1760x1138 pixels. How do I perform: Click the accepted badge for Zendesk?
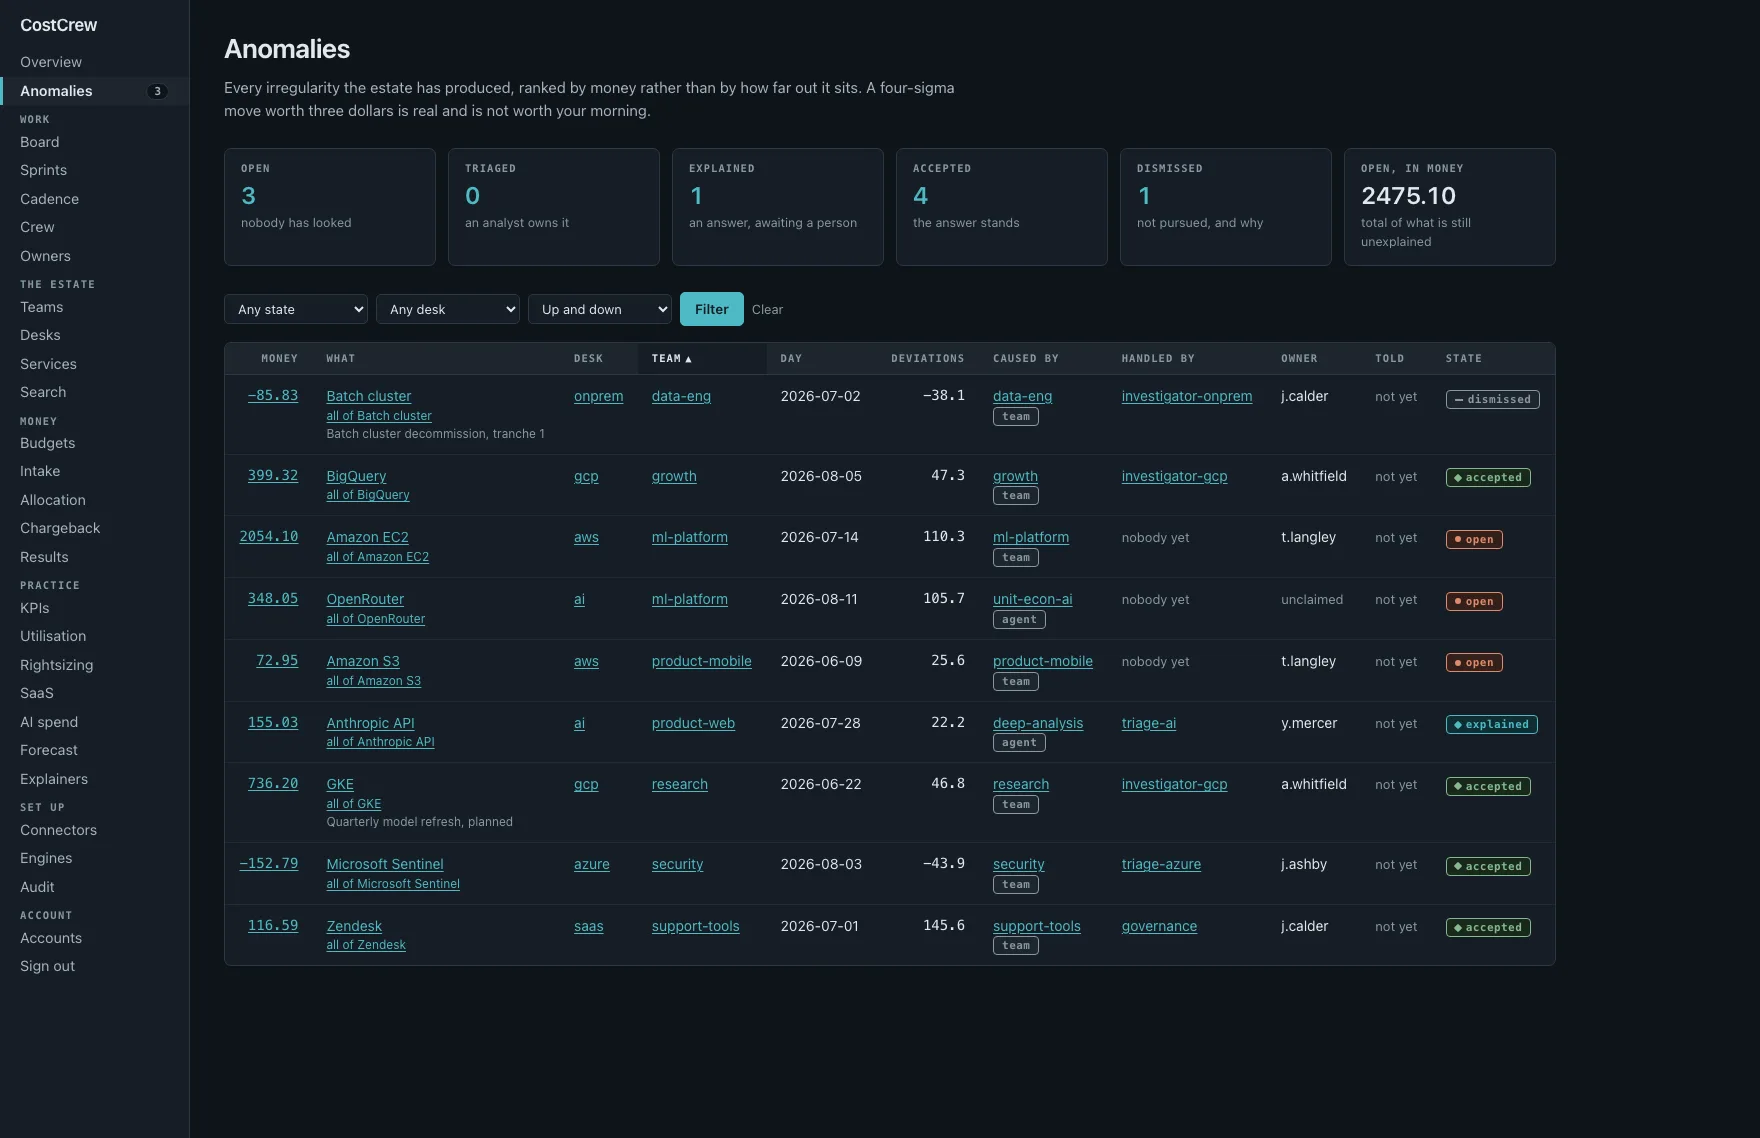click(x=1488, y=927)
